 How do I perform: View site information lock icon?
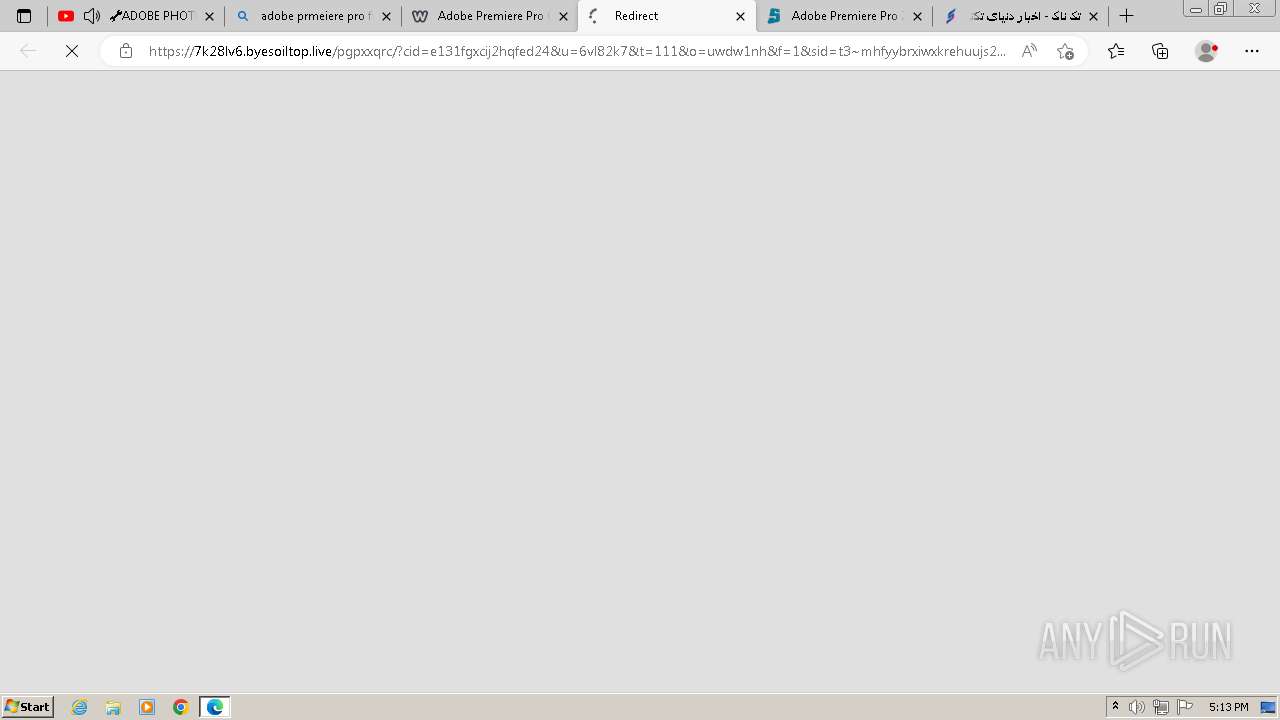(x=125, y=51)
